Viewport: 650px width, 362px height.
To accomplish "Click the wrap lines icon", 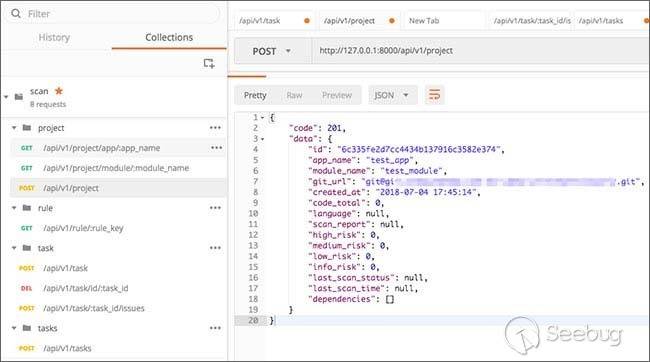I will 434,95.
